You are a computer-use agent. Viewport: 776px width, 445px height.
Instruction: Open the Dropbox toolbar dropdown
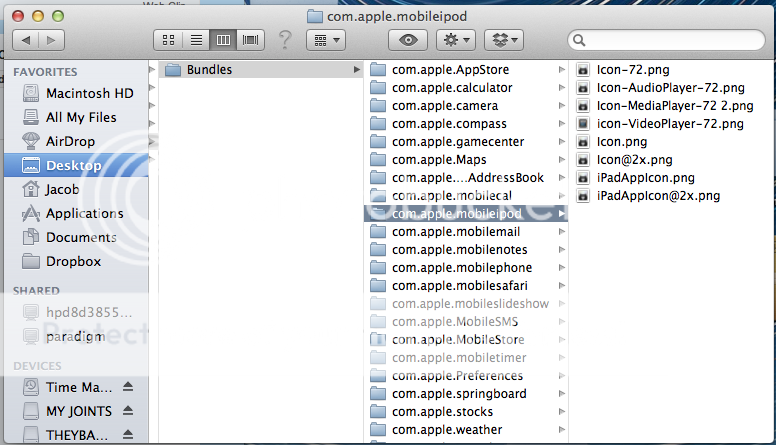(x=504, y=40)
